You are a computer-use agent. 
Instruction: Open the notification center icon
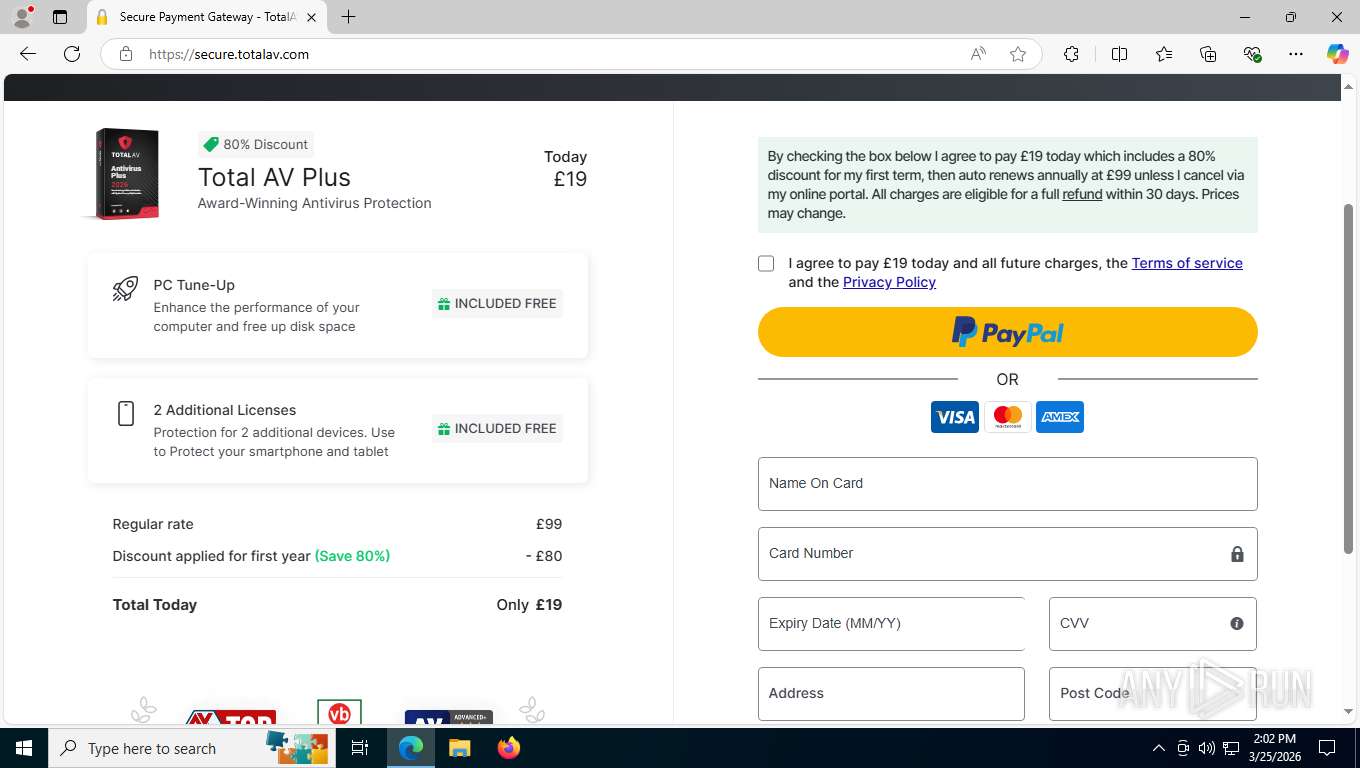(1327, 748)
